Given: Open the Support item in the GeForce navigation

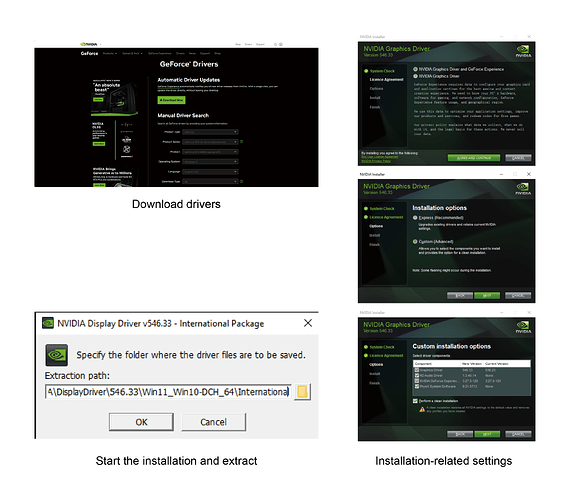Looking at the screenshot, I should point(205,54).
